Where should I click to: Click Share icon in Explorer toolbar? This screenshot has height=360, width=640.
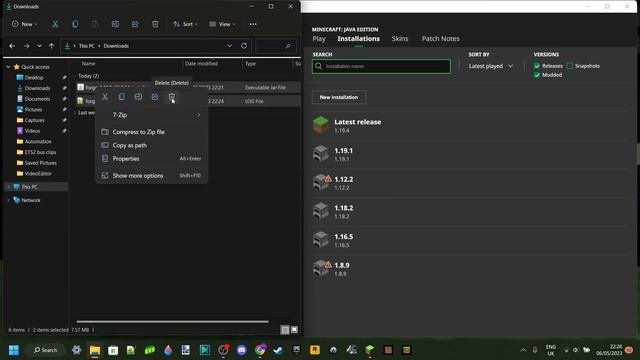pos(135,24)
